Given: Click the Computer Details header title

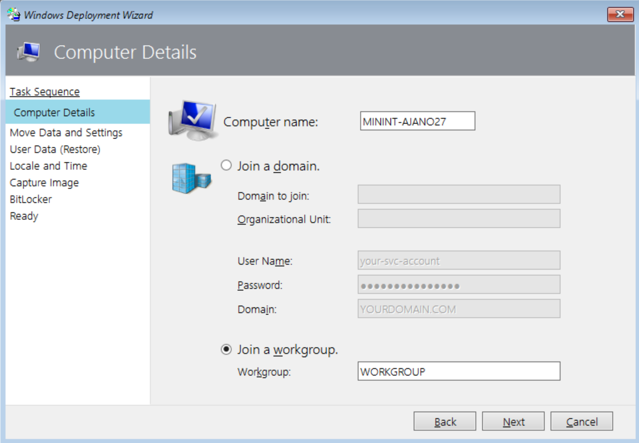Looking at the screenshot, I should point(125,53).
